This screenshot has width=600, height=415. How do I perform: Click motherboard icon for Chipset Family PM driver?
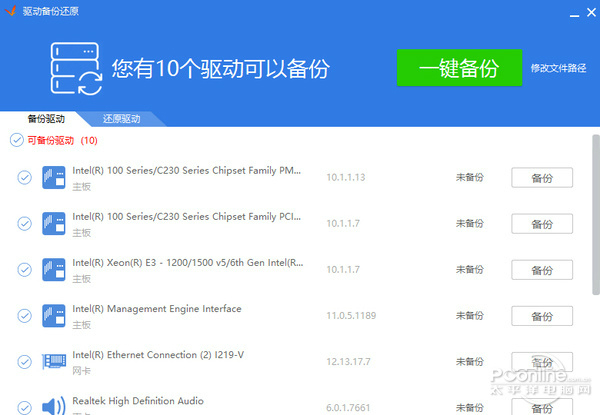[54, 177]
